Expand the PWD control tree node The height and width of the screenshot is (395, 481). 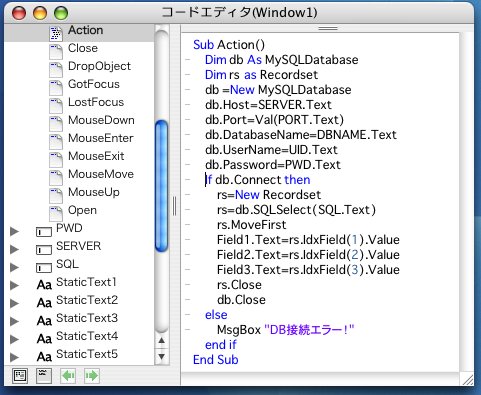pyautogui.click(x=14, y=231)
